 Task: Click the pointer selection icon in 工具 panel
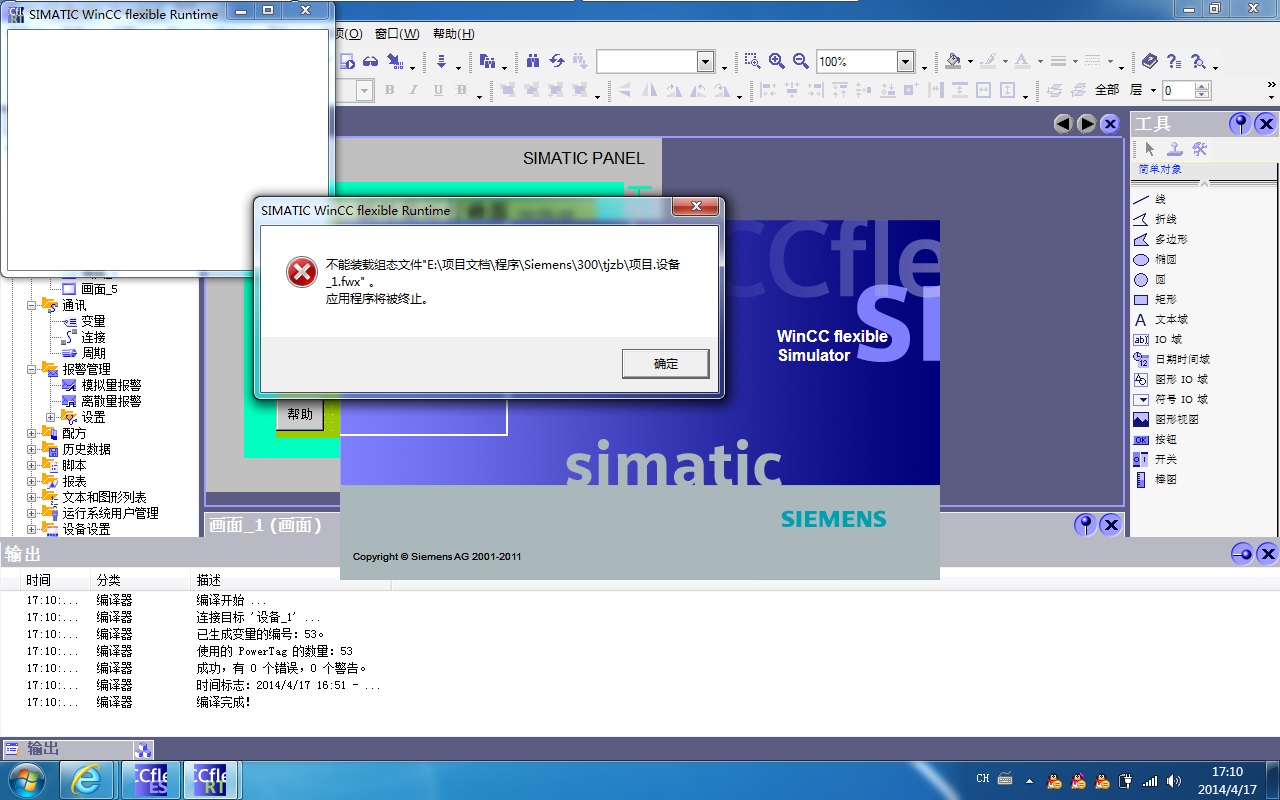[x=1150, y=149]
